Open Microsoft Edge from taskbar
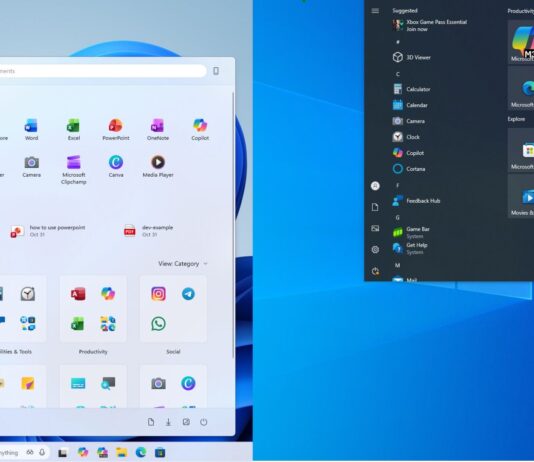The width and height of the screenshot is (534, 462). (141, 452)
